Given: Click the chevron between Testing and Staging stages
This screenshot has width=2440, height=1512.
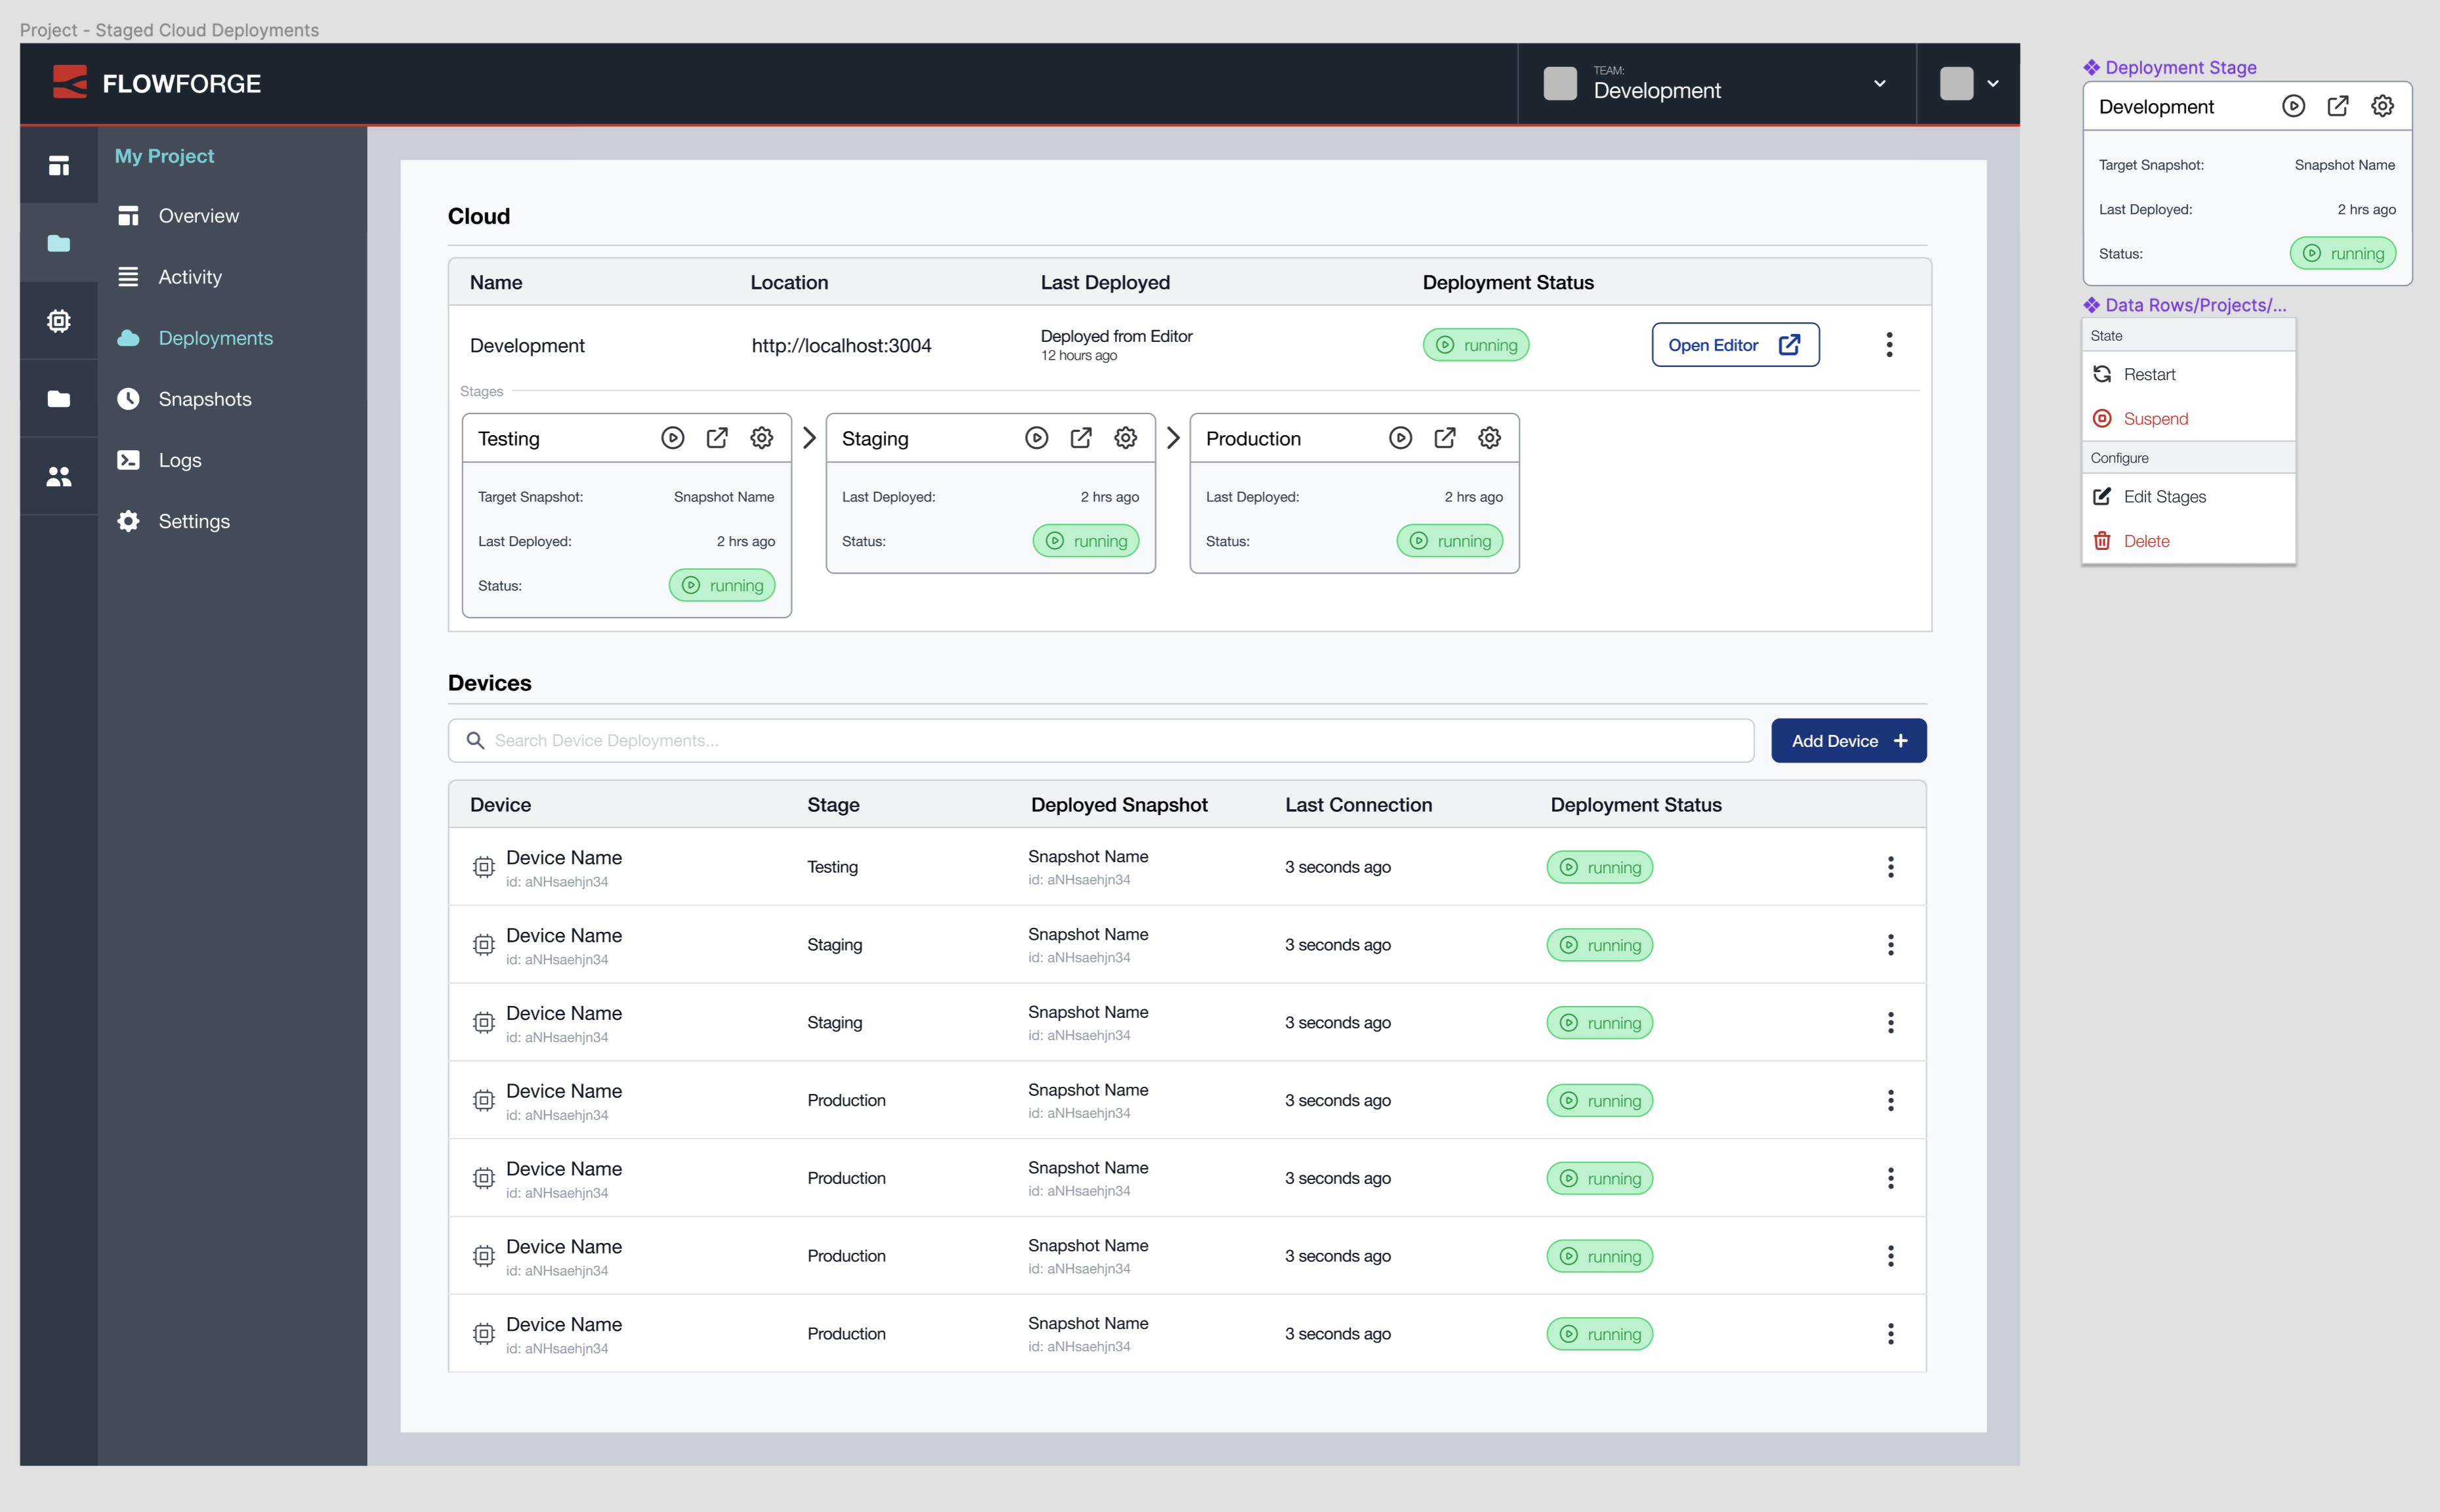Looking at the screenshot, I should [809, 437].
